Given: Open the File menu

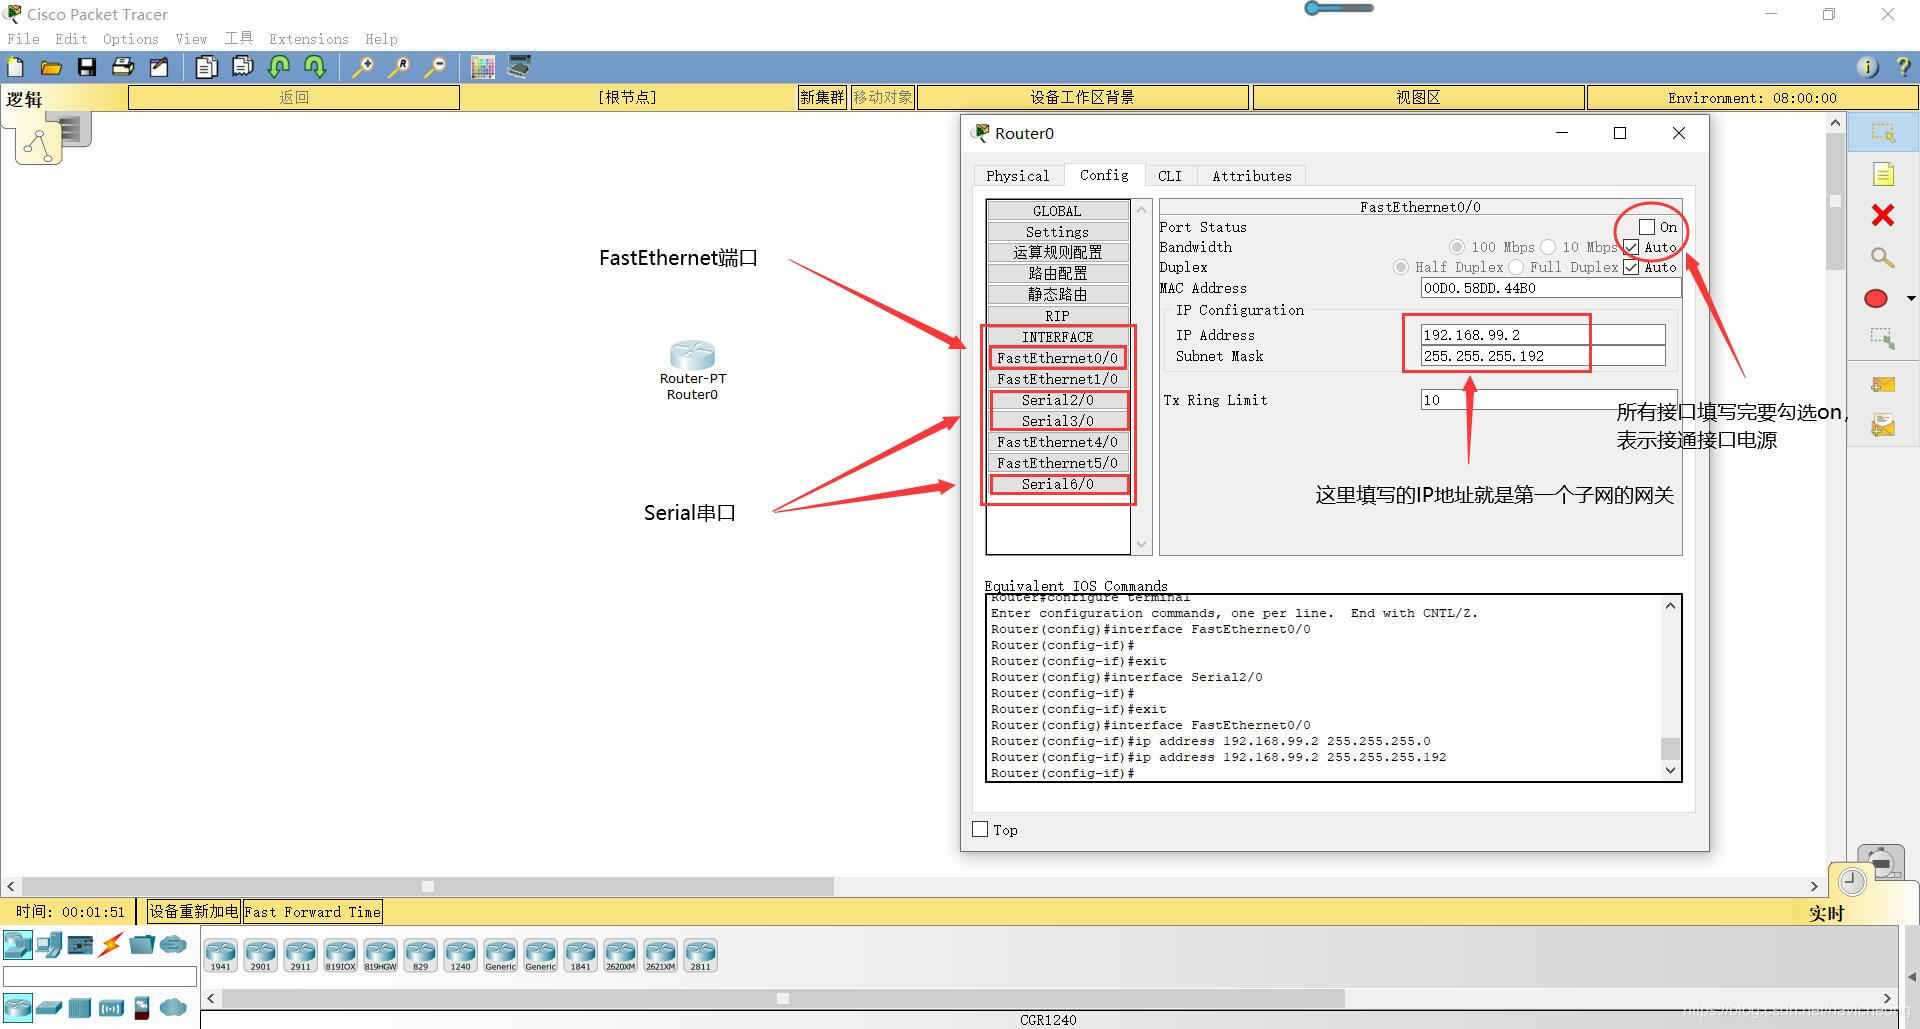Looking at the screenshot, I should coord(23,39).
